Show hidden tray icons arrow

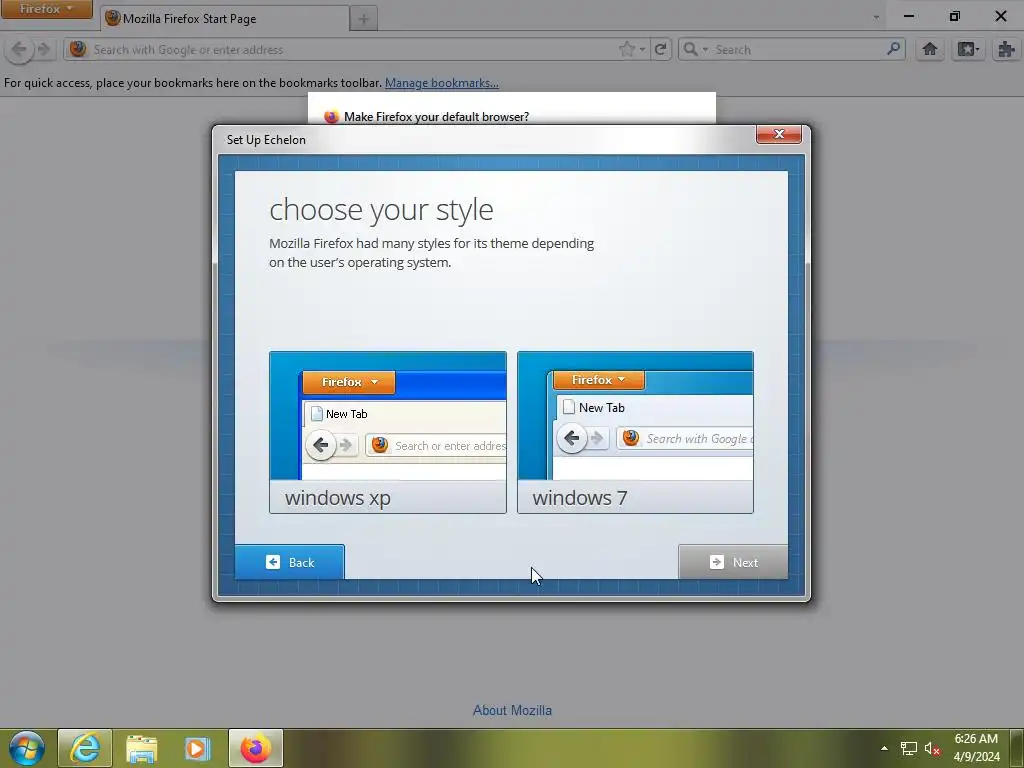[884, 748]
